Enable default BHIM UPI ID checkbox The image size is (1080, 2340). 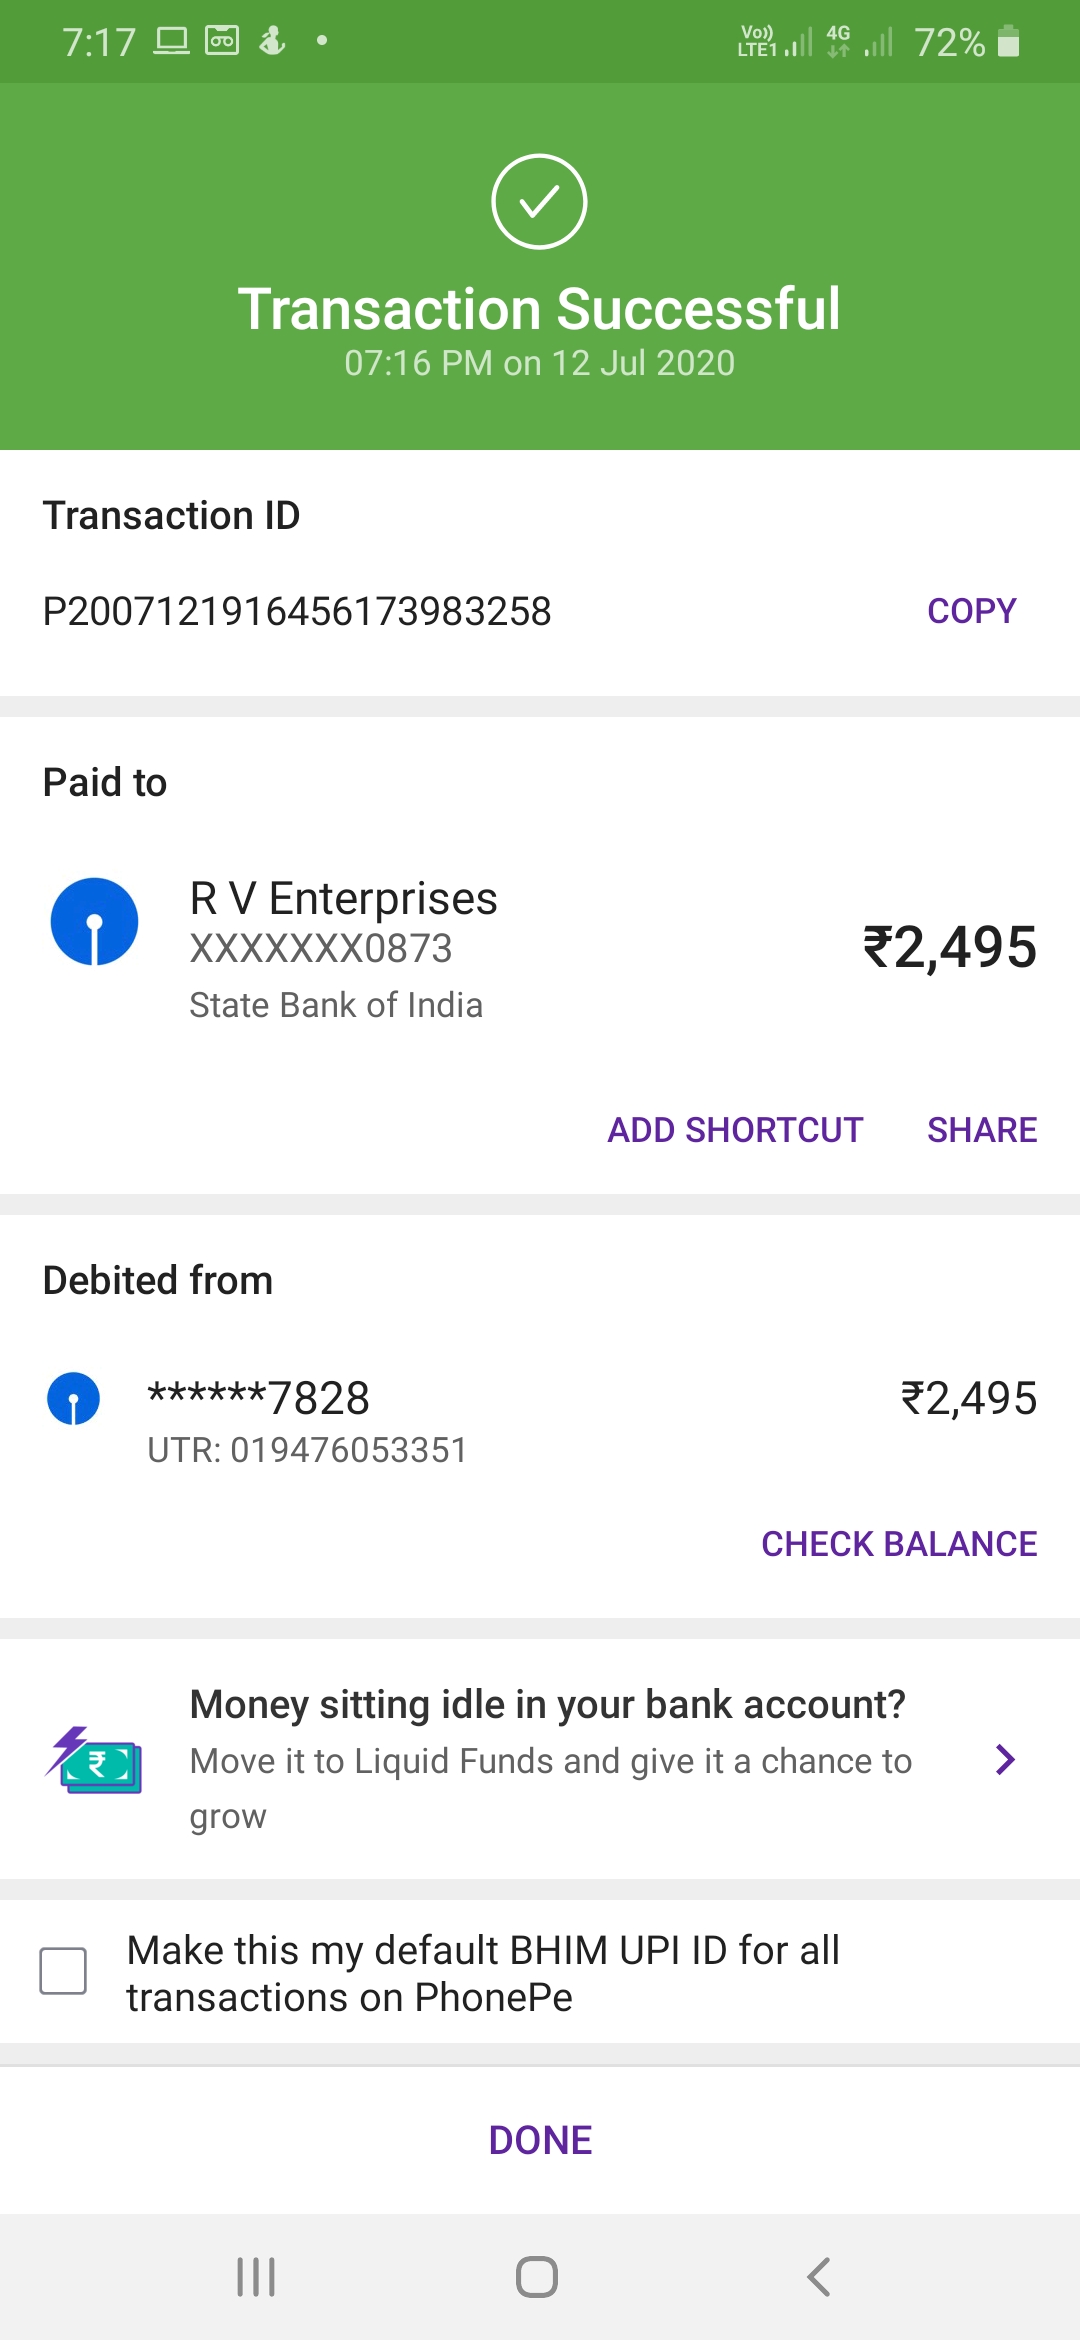[63, 1971]
